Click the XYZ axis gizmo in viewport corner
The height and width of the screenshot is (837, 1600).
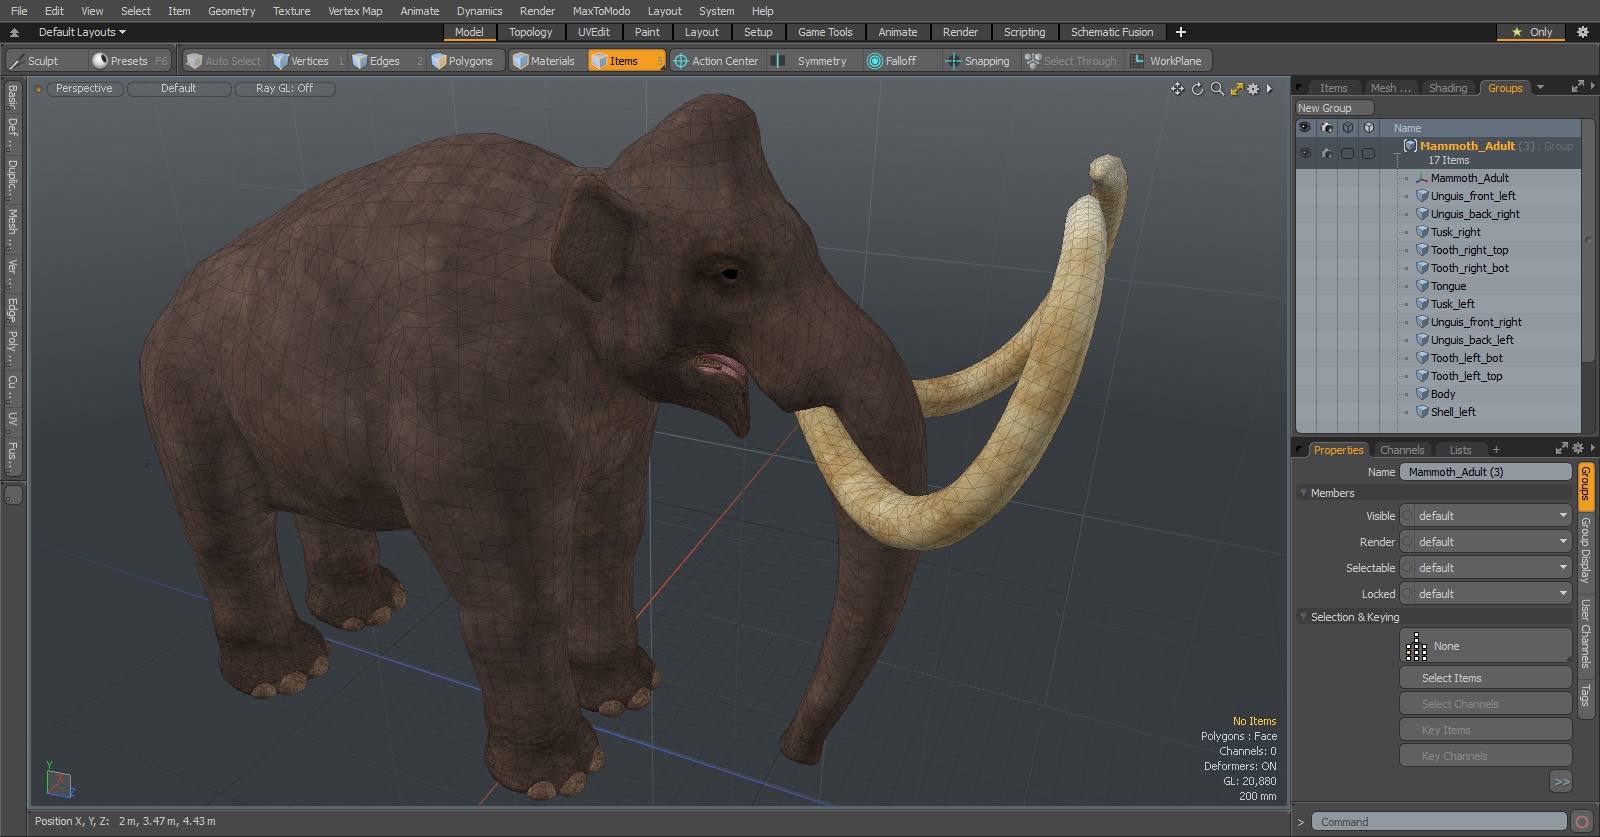point(58,780)
